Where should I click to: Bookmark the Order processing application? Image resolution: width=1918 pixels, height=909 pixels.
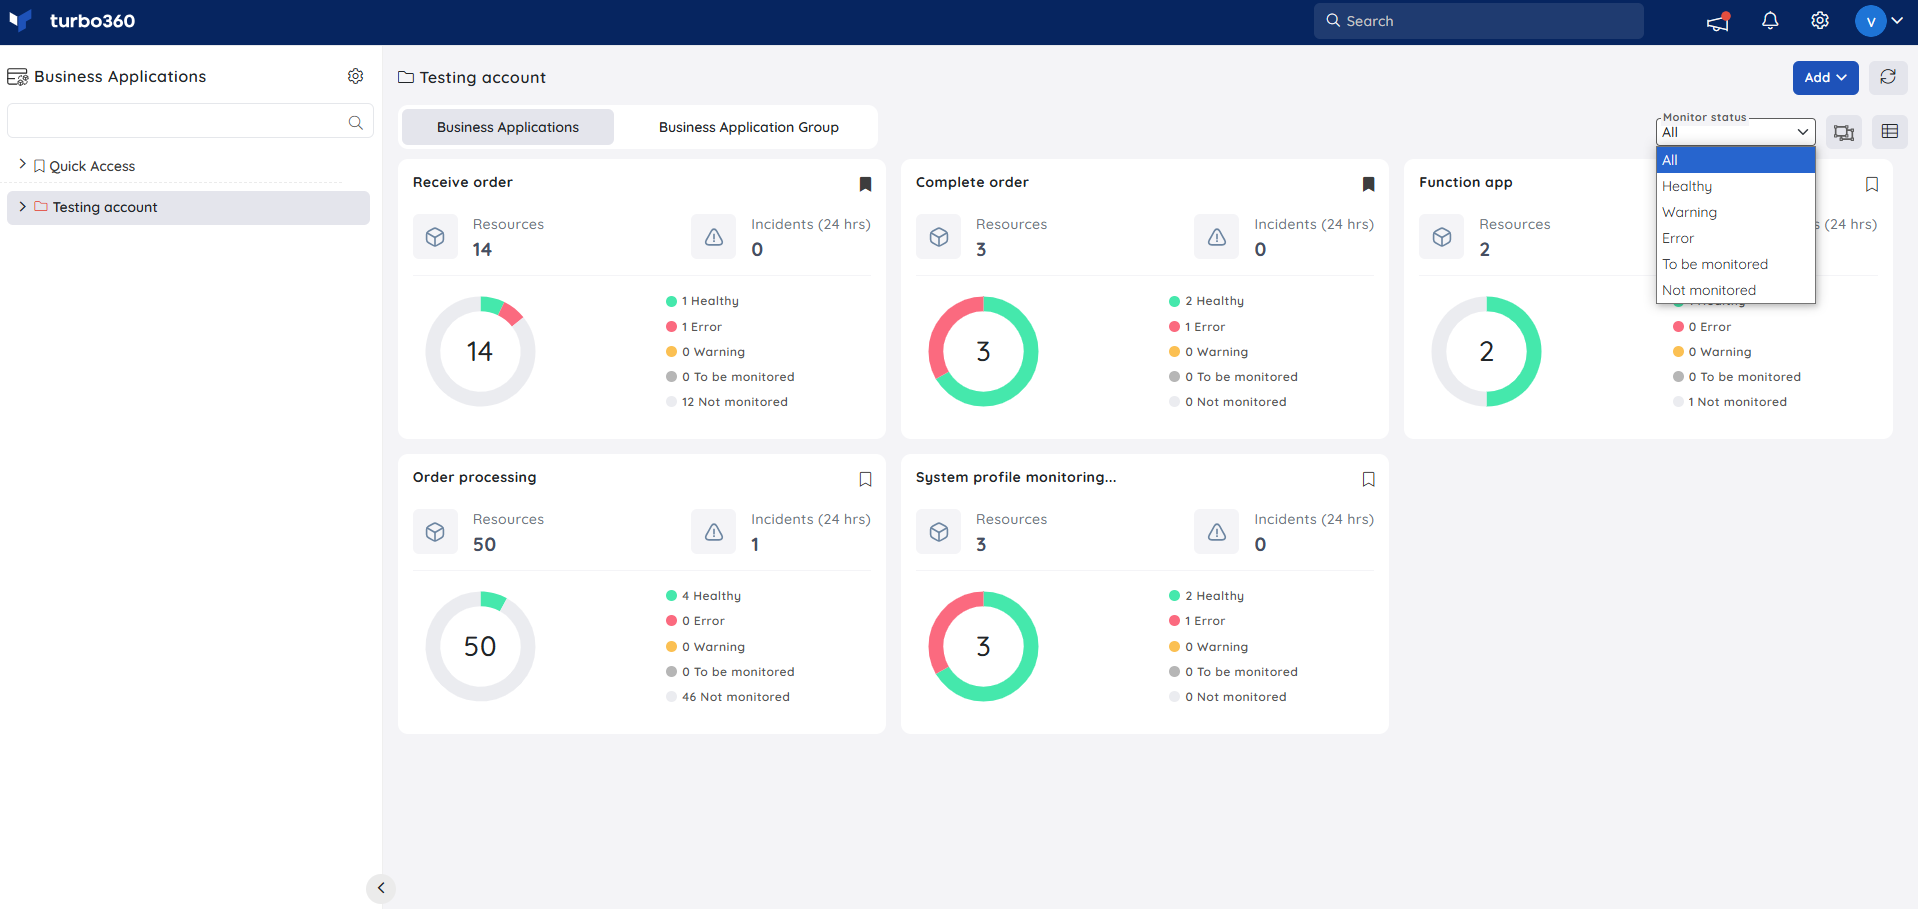(x=866, y=479)
